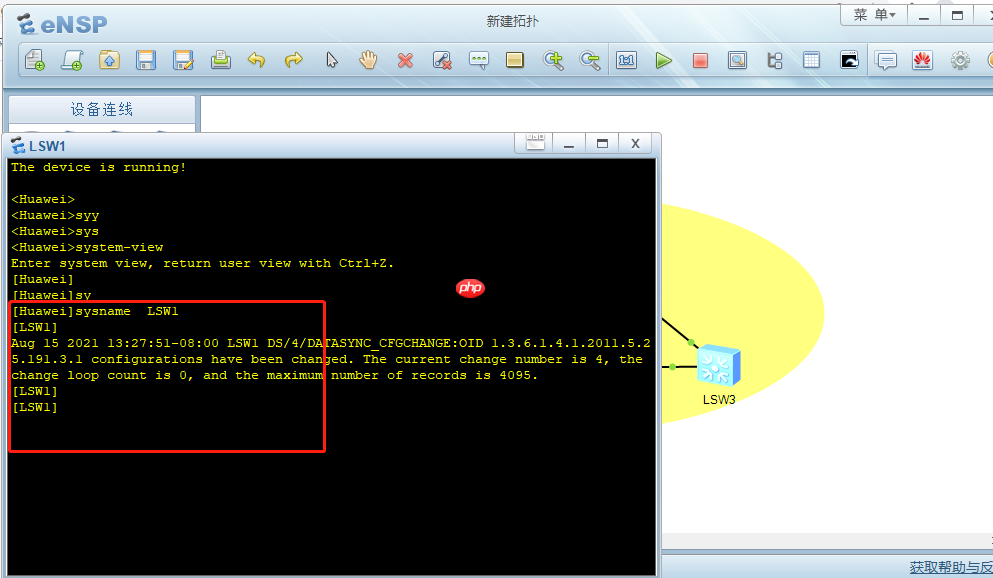Image resolution: width=993 pixels, height=578 pixels.
Task: Close the LSW1 terminal window
Action: (x=635, y=143)
